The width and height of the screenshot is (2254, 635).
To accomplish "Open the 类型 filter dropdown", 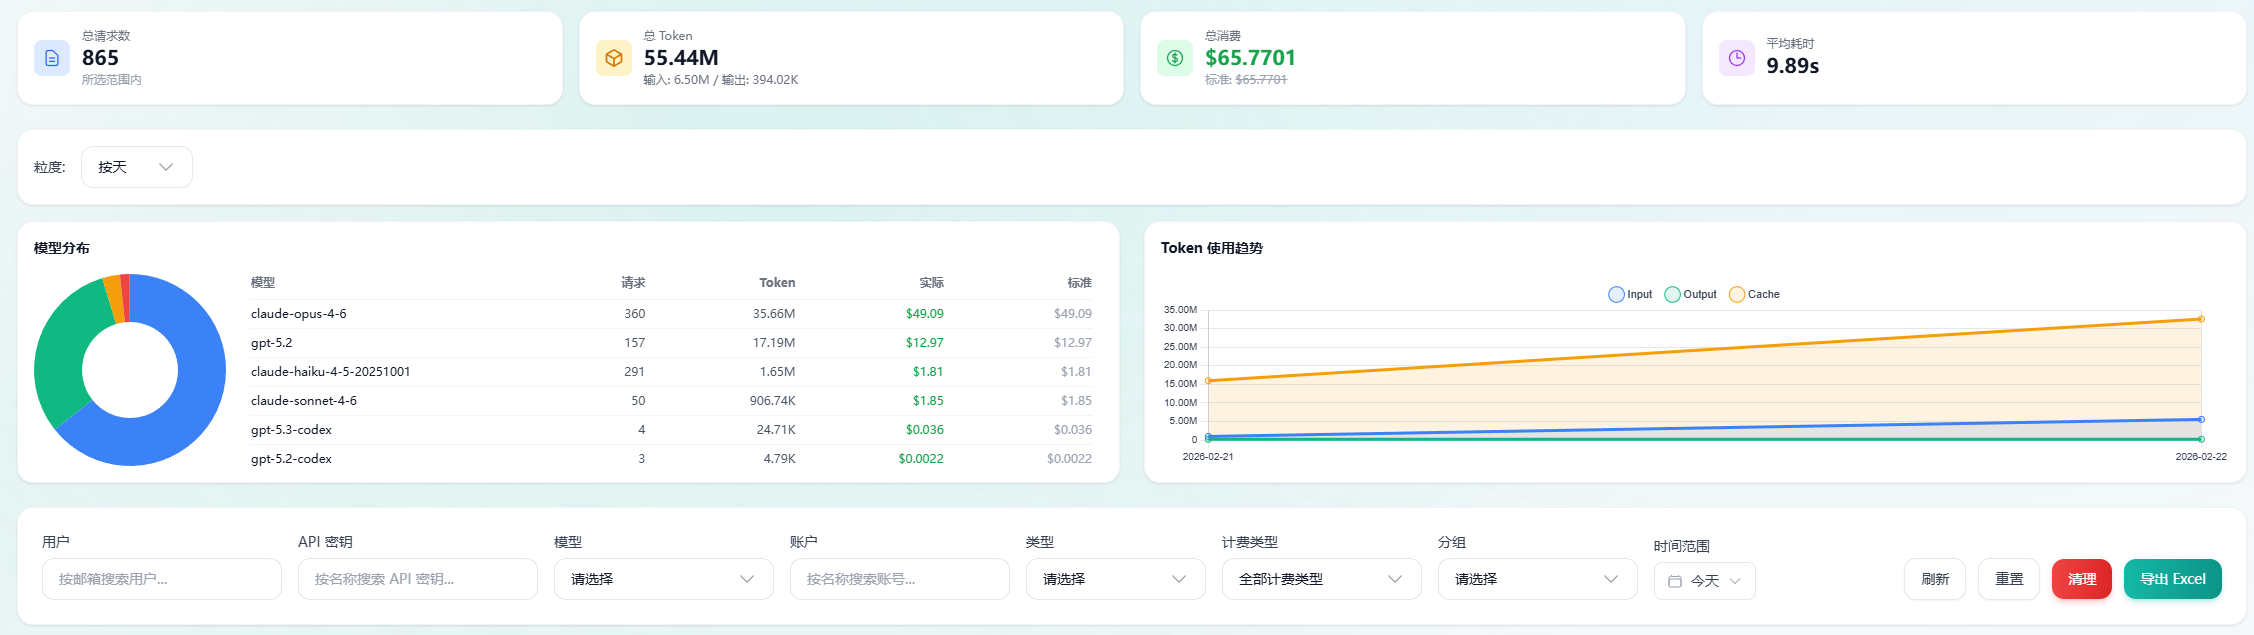I will pos(1116,579).
